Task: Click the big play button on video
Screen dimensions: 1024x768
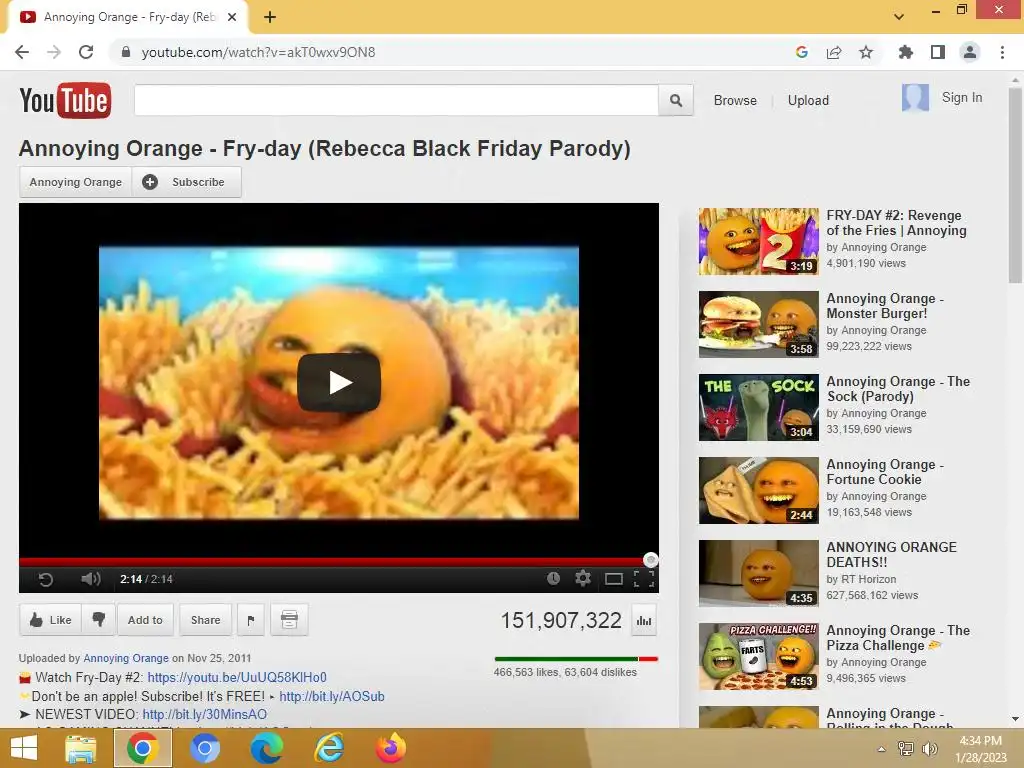Action: (339, 383)
